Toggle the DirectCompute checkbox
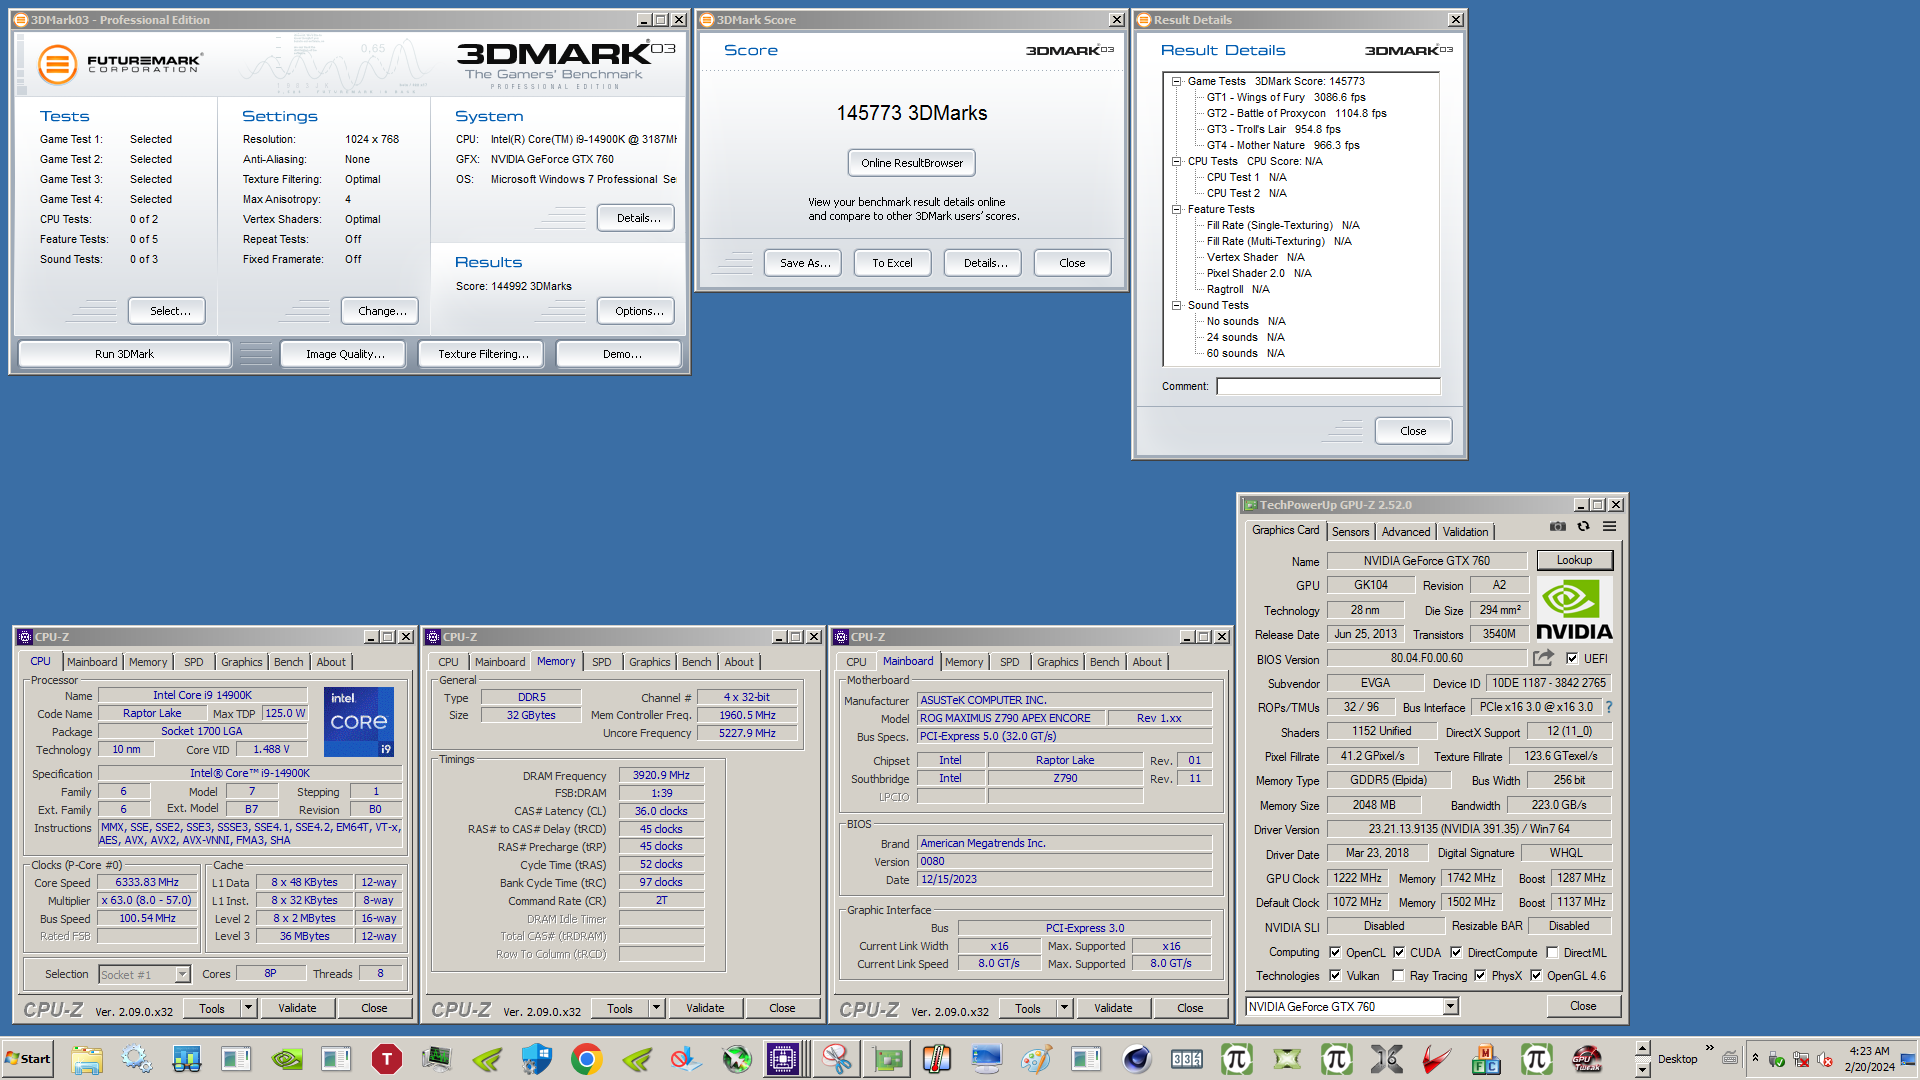 [1456, 952]
